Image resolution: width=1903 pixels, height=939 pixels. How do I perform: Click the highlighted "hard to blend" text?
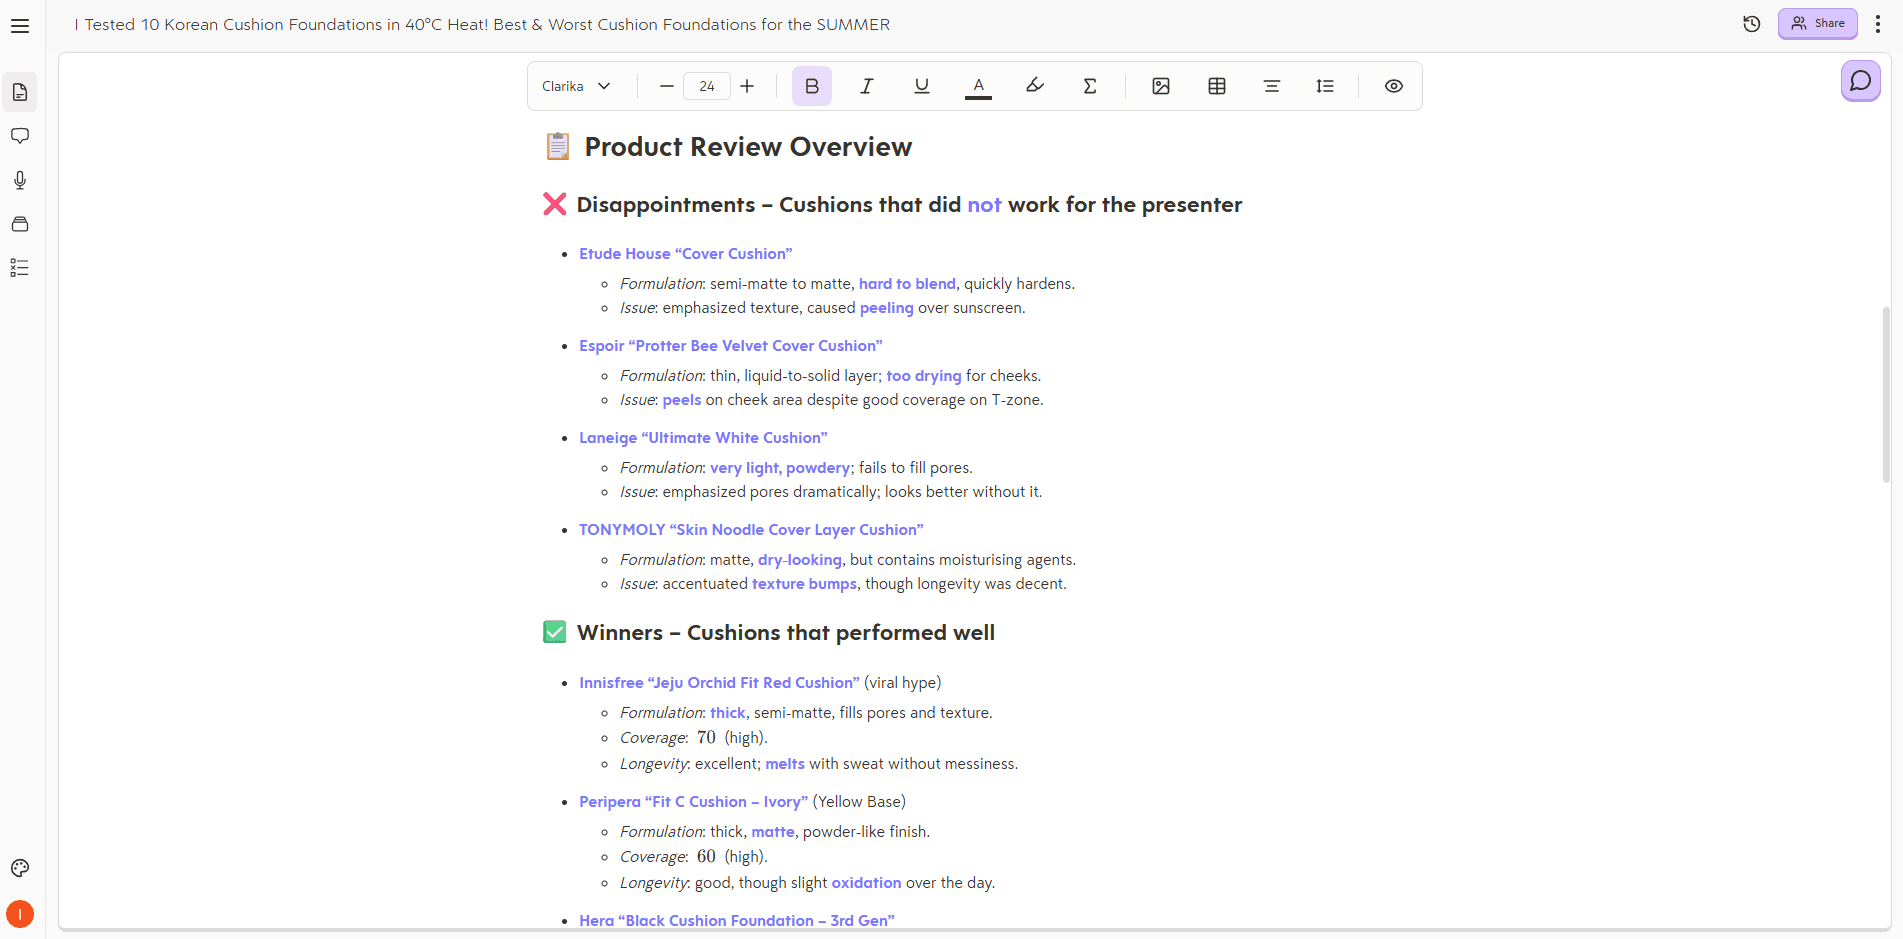(907, 284)
